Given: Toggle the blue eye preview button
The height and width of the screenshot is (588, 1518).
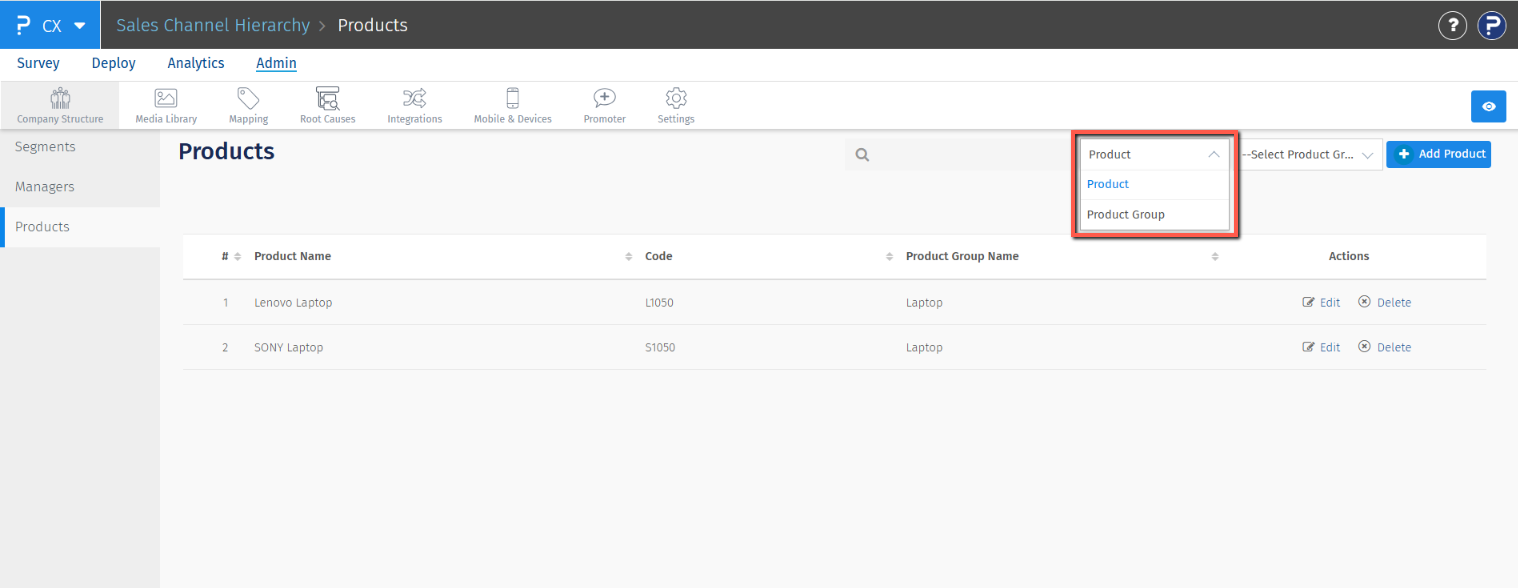Looking at the screenshot, I should pos(1489,106).
